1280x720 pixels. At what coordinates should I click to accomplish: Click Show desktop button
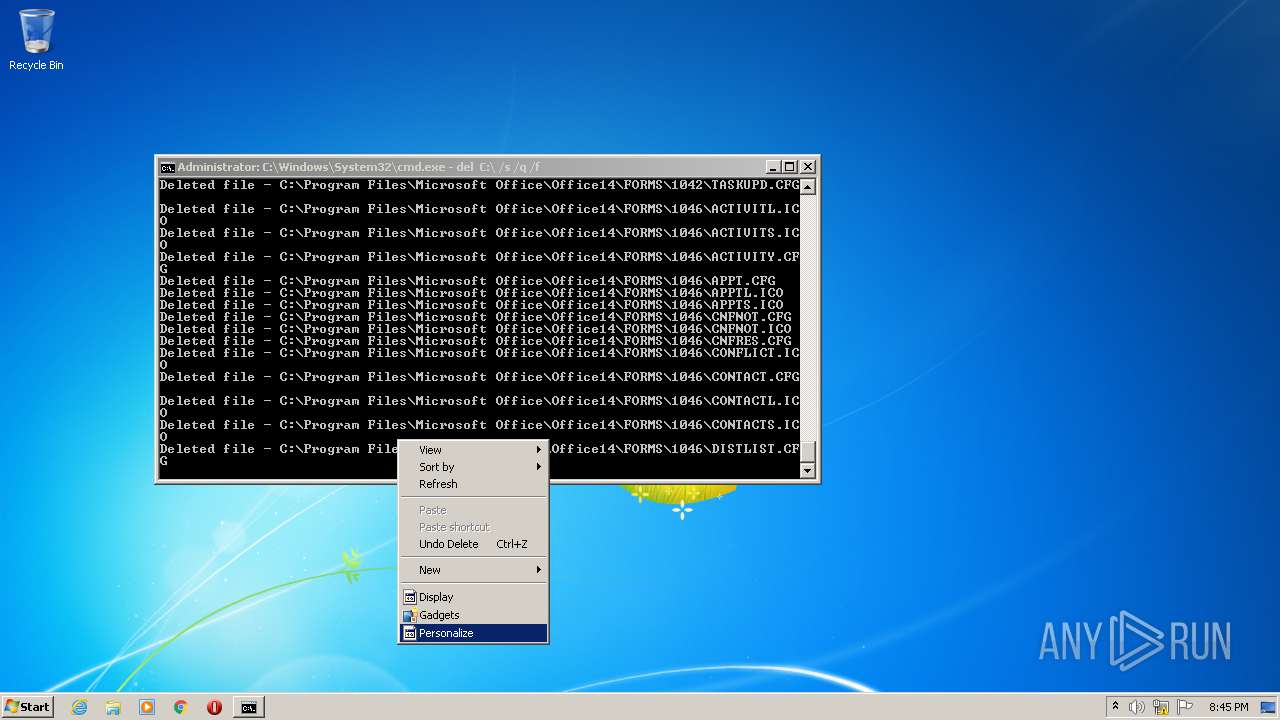(1269, 707)
